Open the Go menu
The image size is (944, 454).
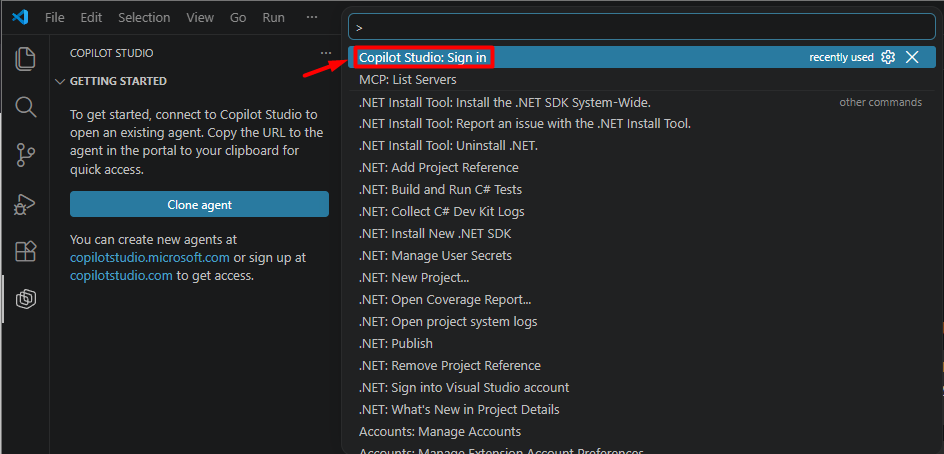point(238,17)
